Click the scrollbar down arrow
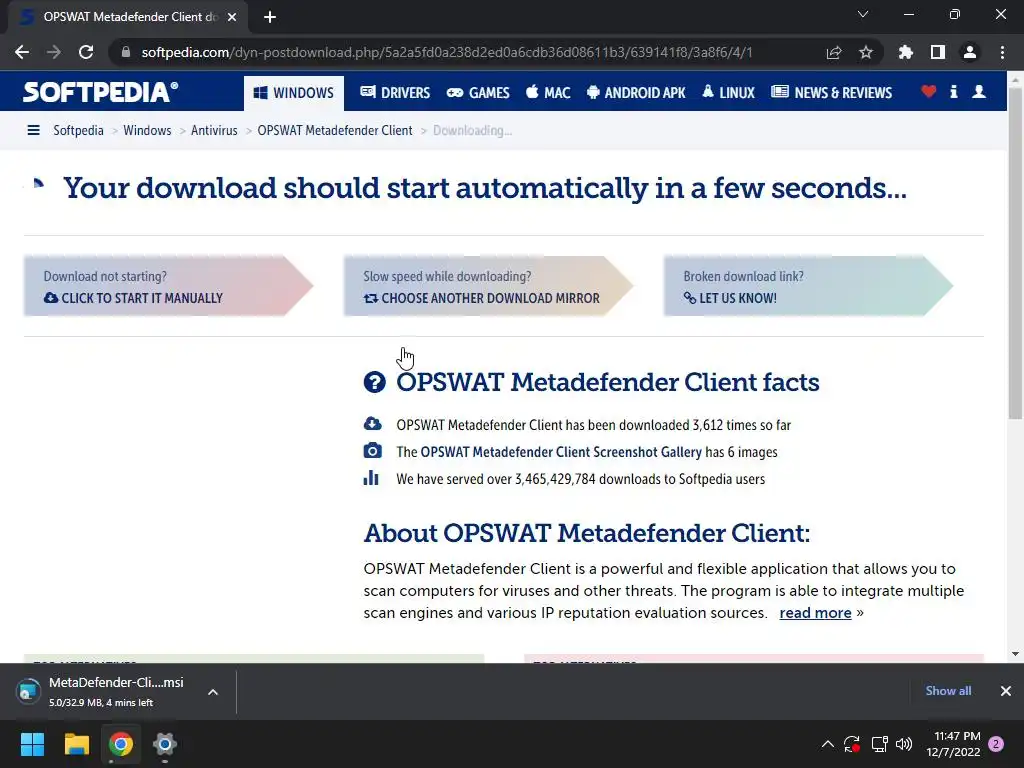The width and height of the screenshot is (1024, 768). 1015,654
